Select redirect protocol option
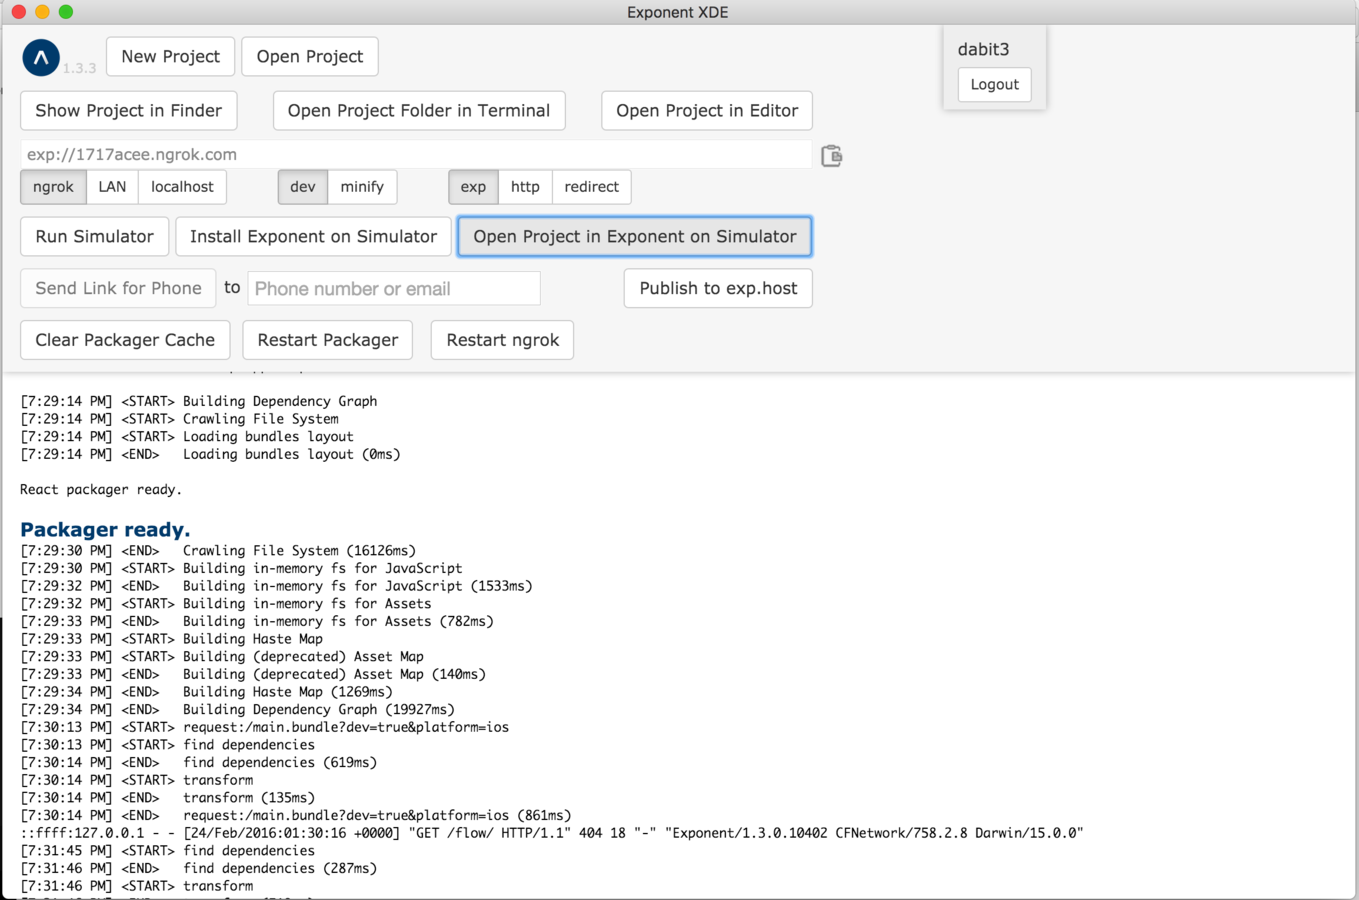This screenshot has width=1359, height=900. tap(592, 186)
